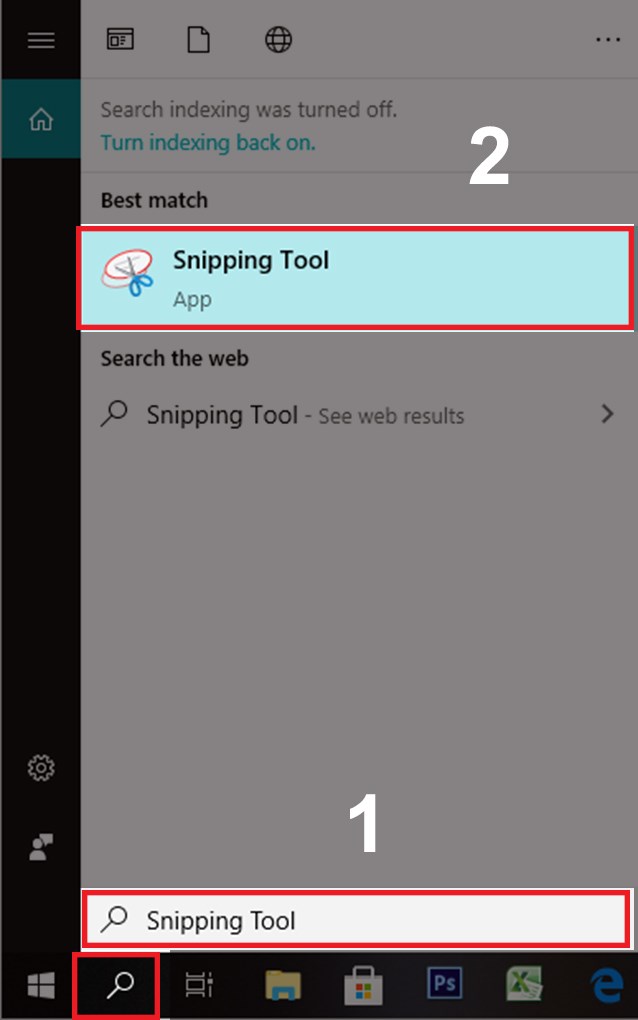Select the Documents search filter
The width and height of the screenshot is (638, 1020).
click(198, 39)
